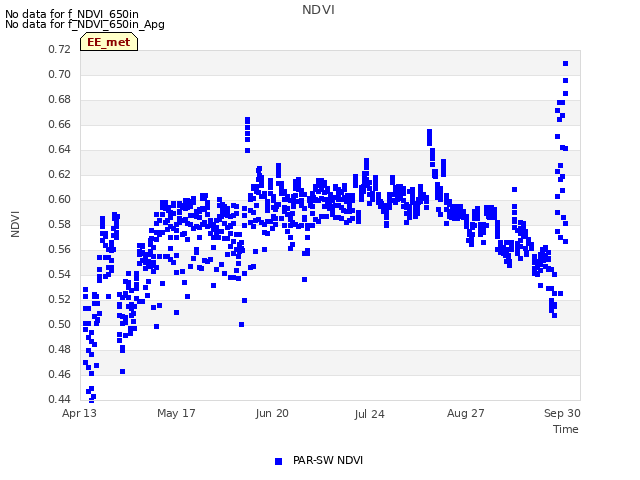Click the blue PAR-SW NDVI legend marker
This screenshot has width=640, height=480.
click(x=278, y=461)
